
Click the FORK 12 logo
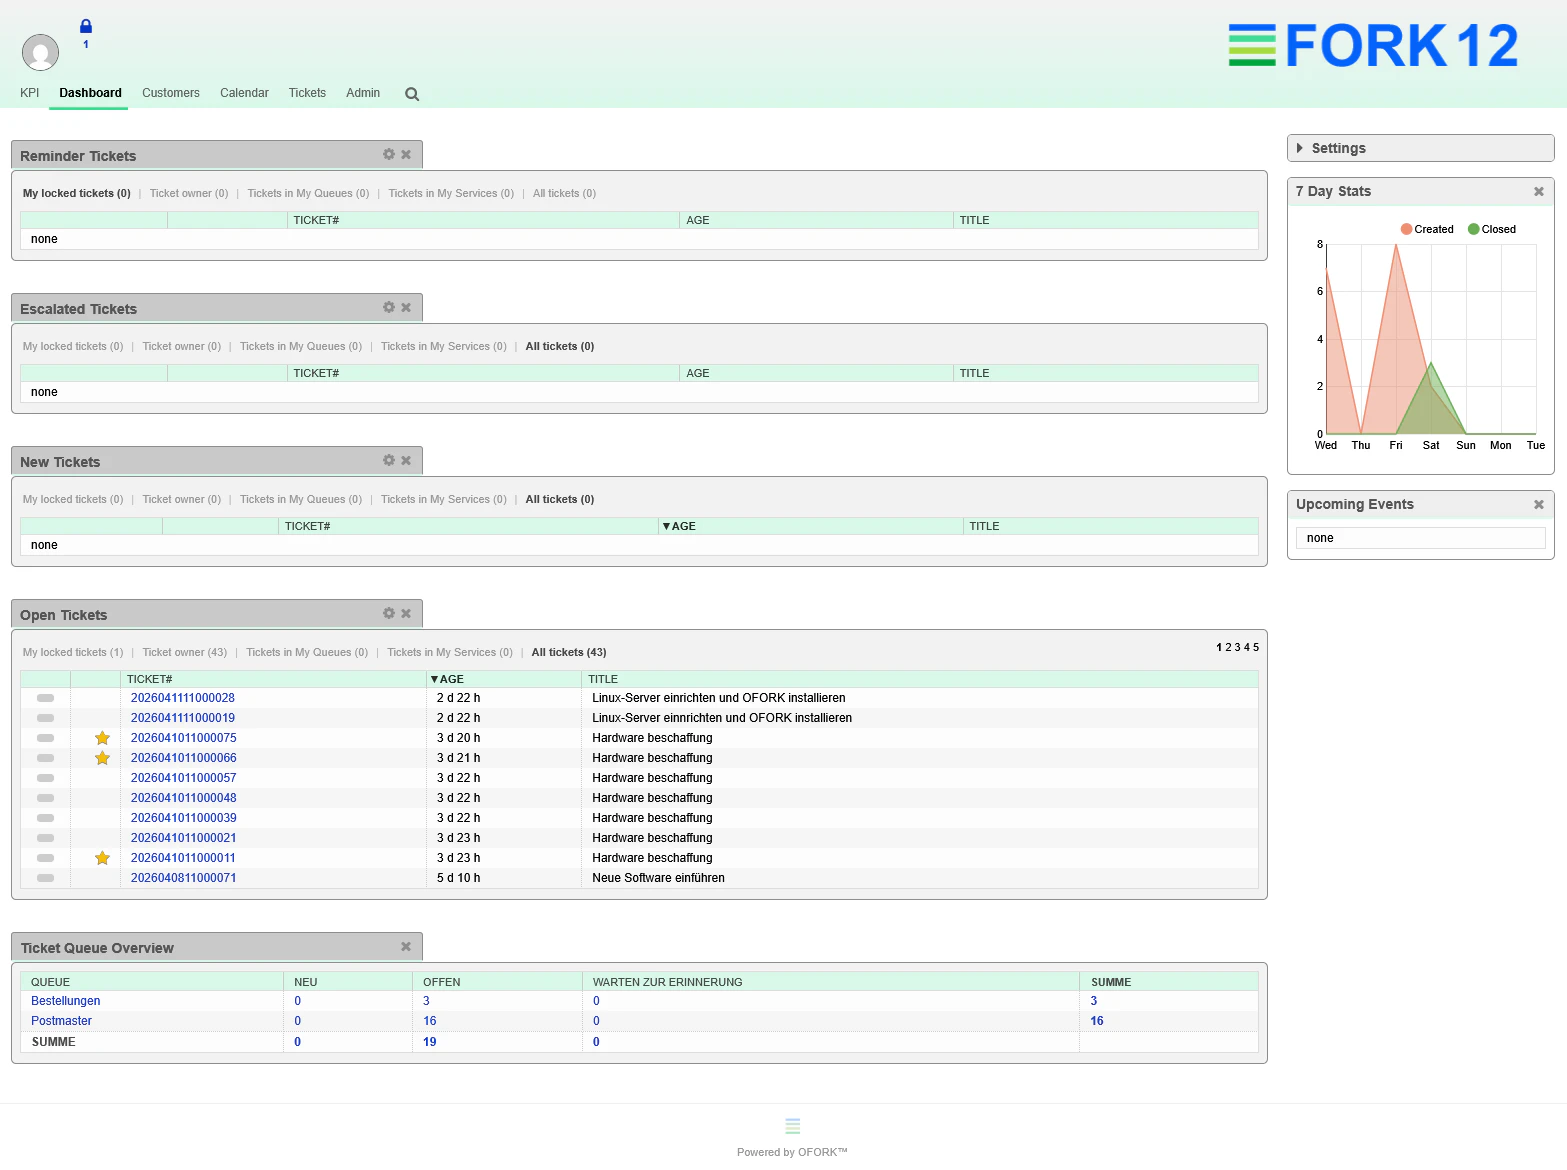(x=1373, y=45)
